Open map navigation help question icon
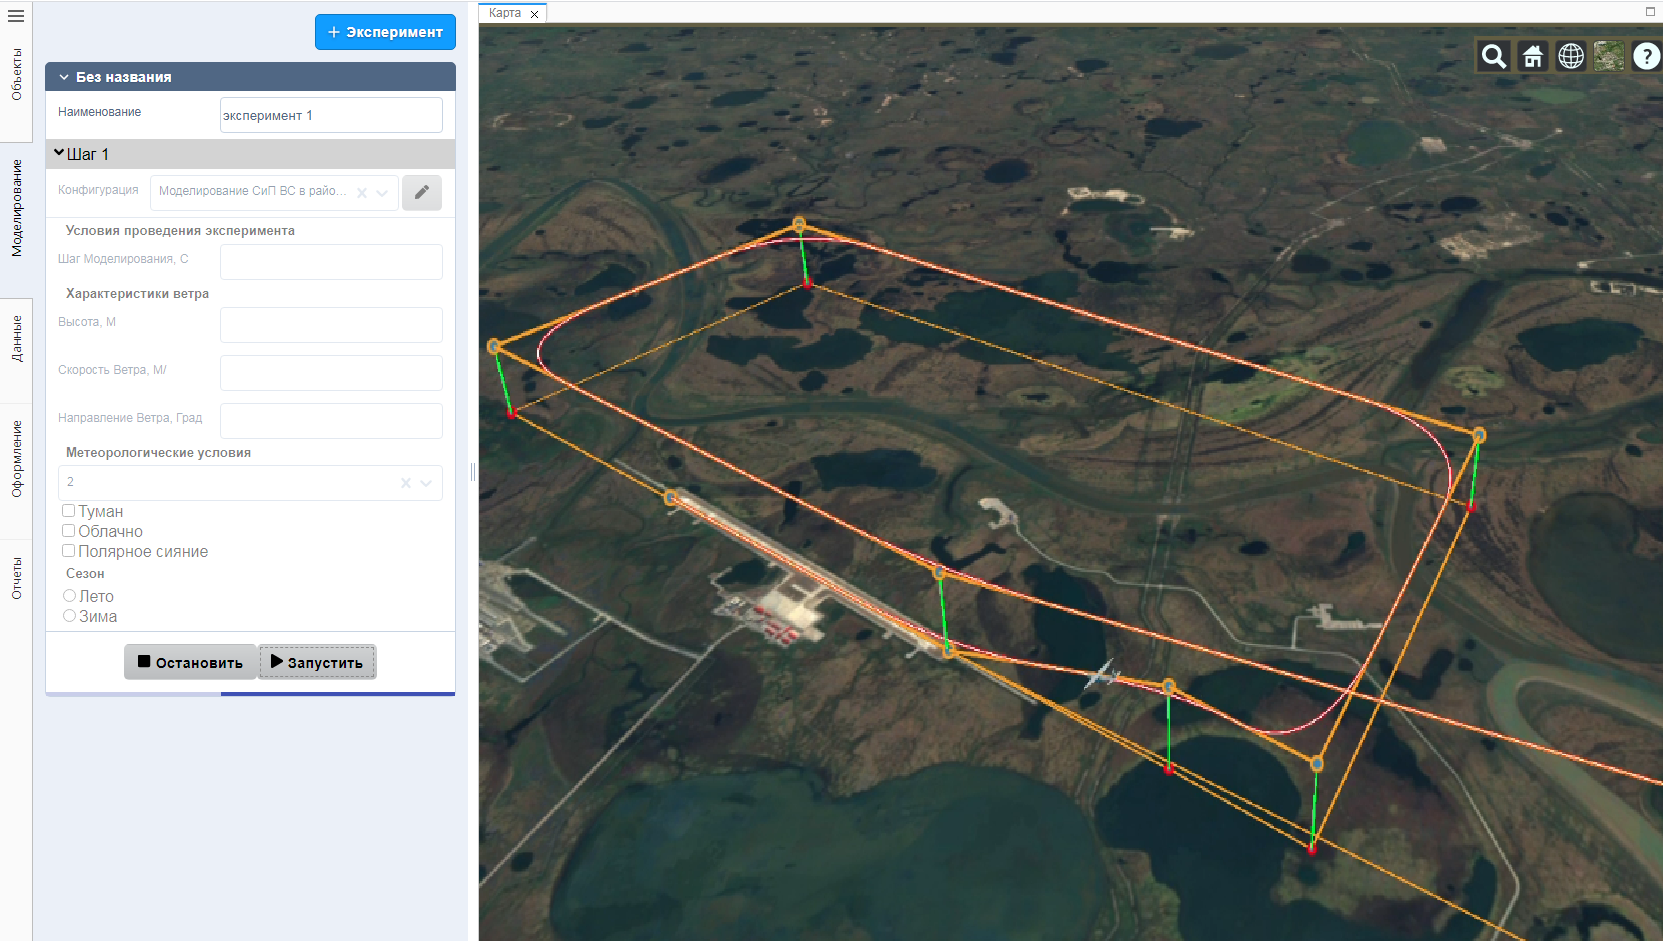Image resolution: width=1663 pixels, height=941 pixels. click(x=1646, y=57)
